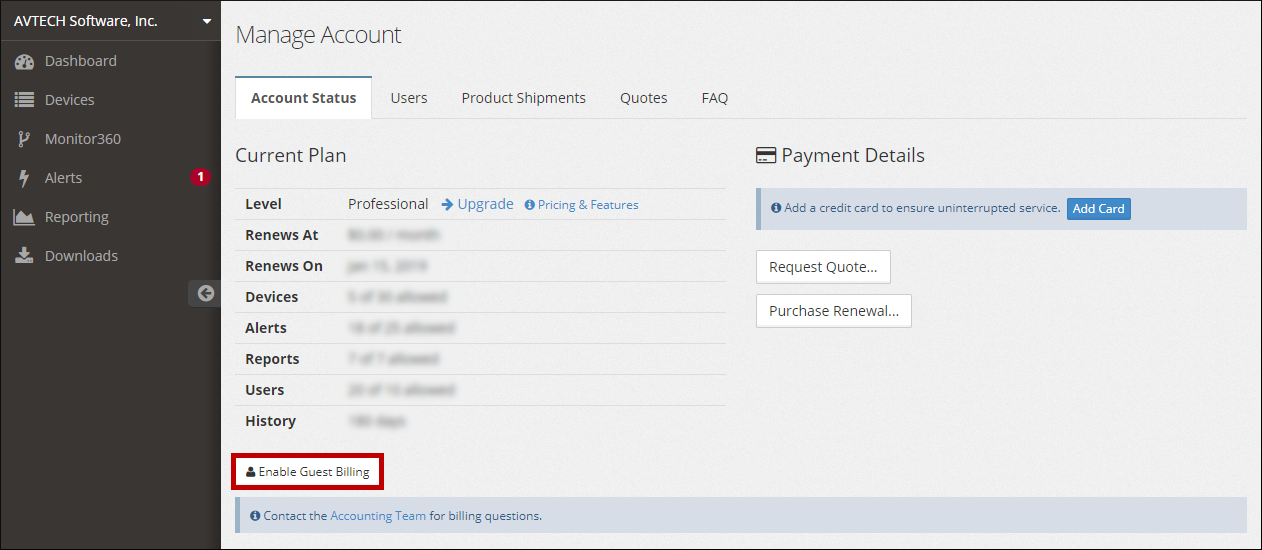
Task: Open the AVTECH Software account dropdown
Action: point(206,21)
